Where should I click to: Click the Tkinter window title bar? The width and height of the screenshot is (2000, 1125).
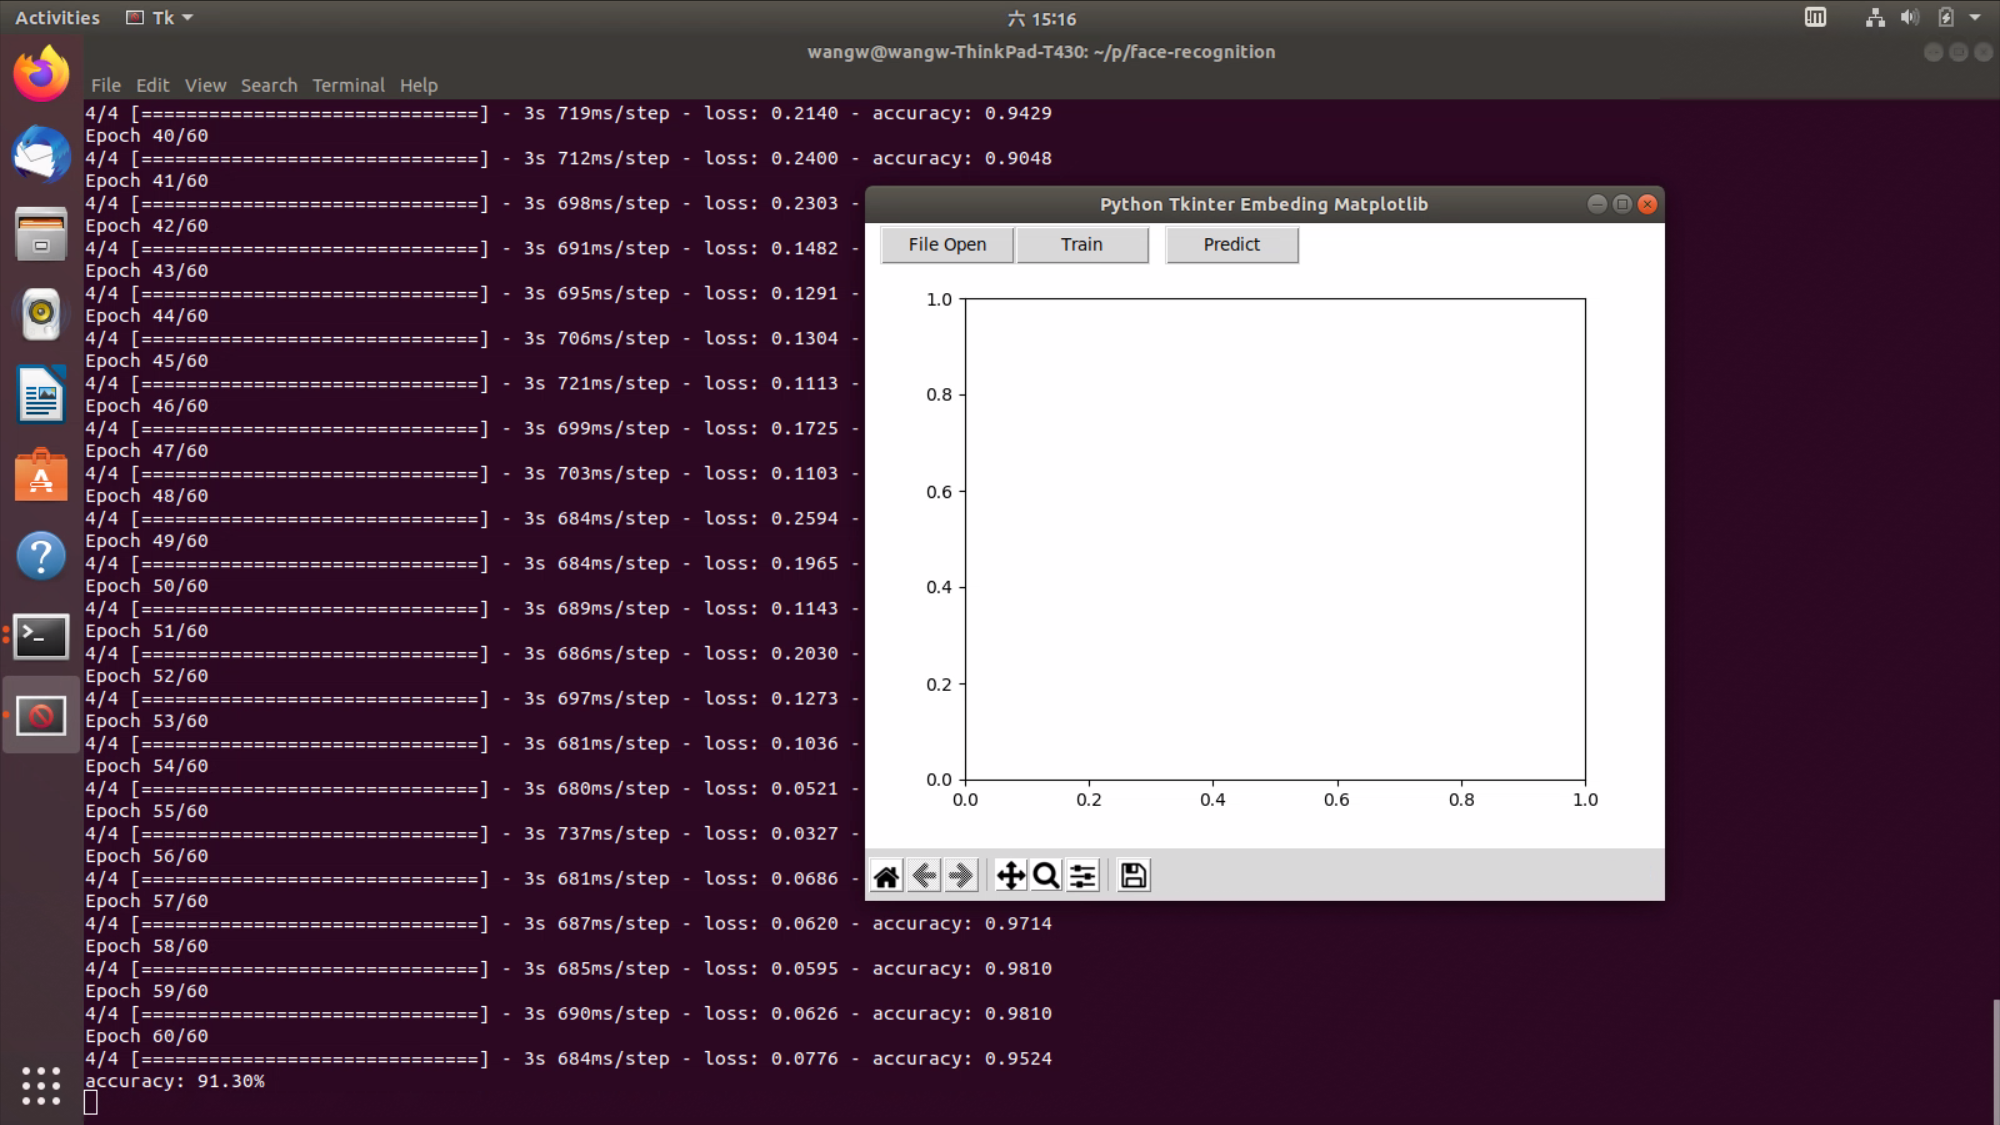1264,204
